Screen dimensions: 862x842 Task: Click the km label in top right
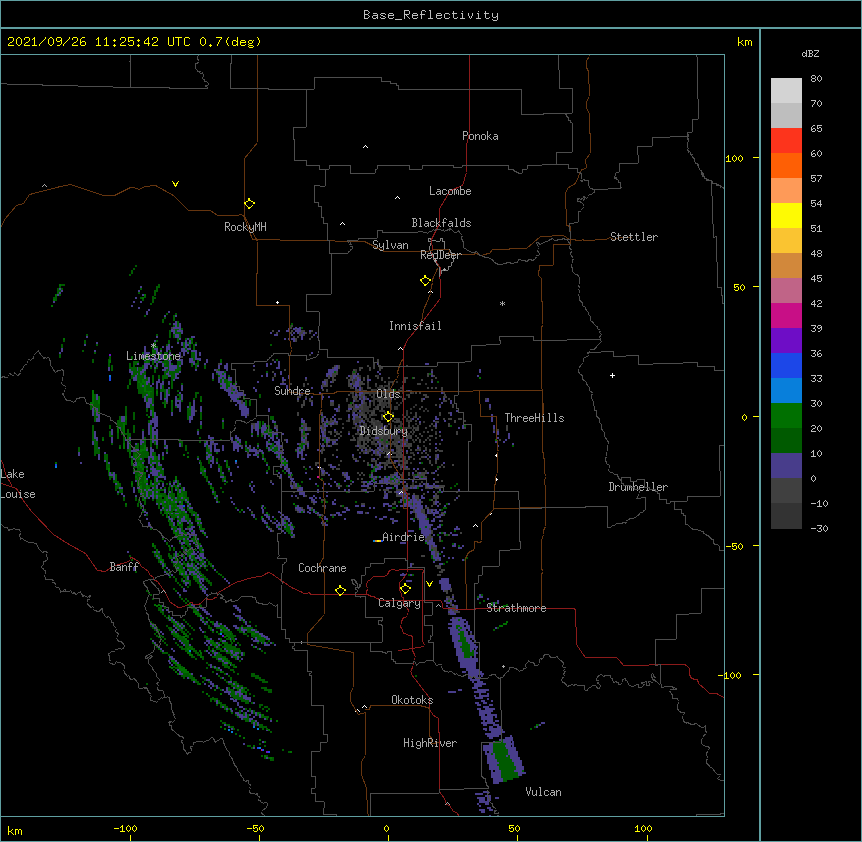(x=744, y=42)
